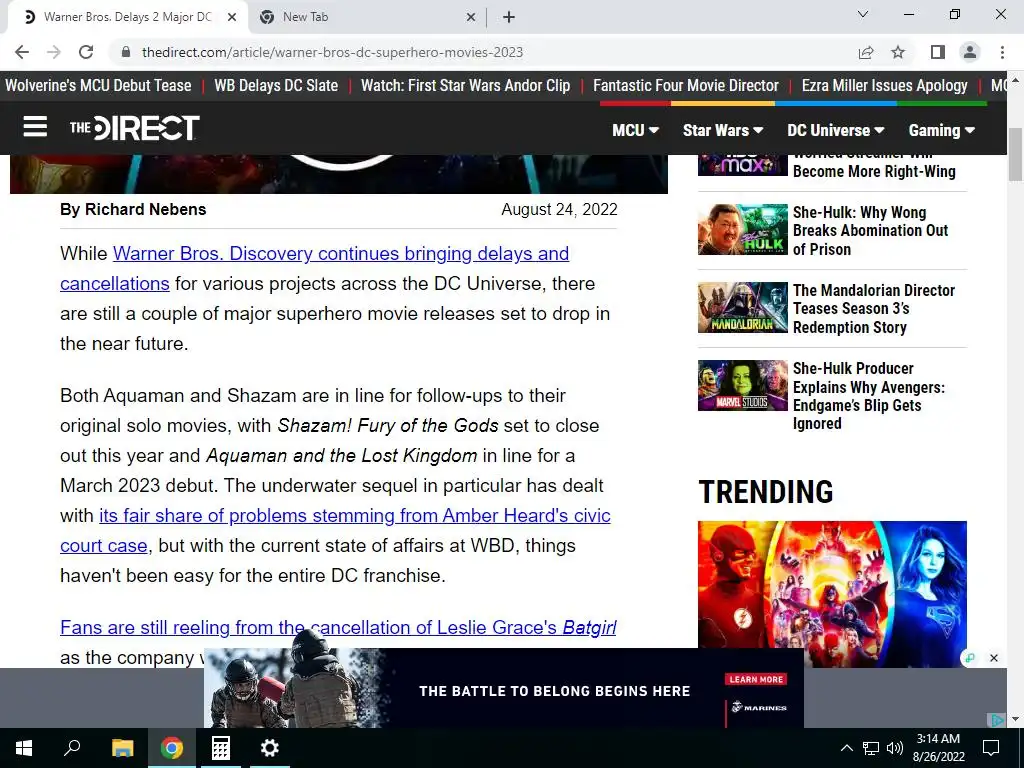The image size is (1024, 768).
Task: Expand the Gaming menu
Action: click(x=942, y=130)
